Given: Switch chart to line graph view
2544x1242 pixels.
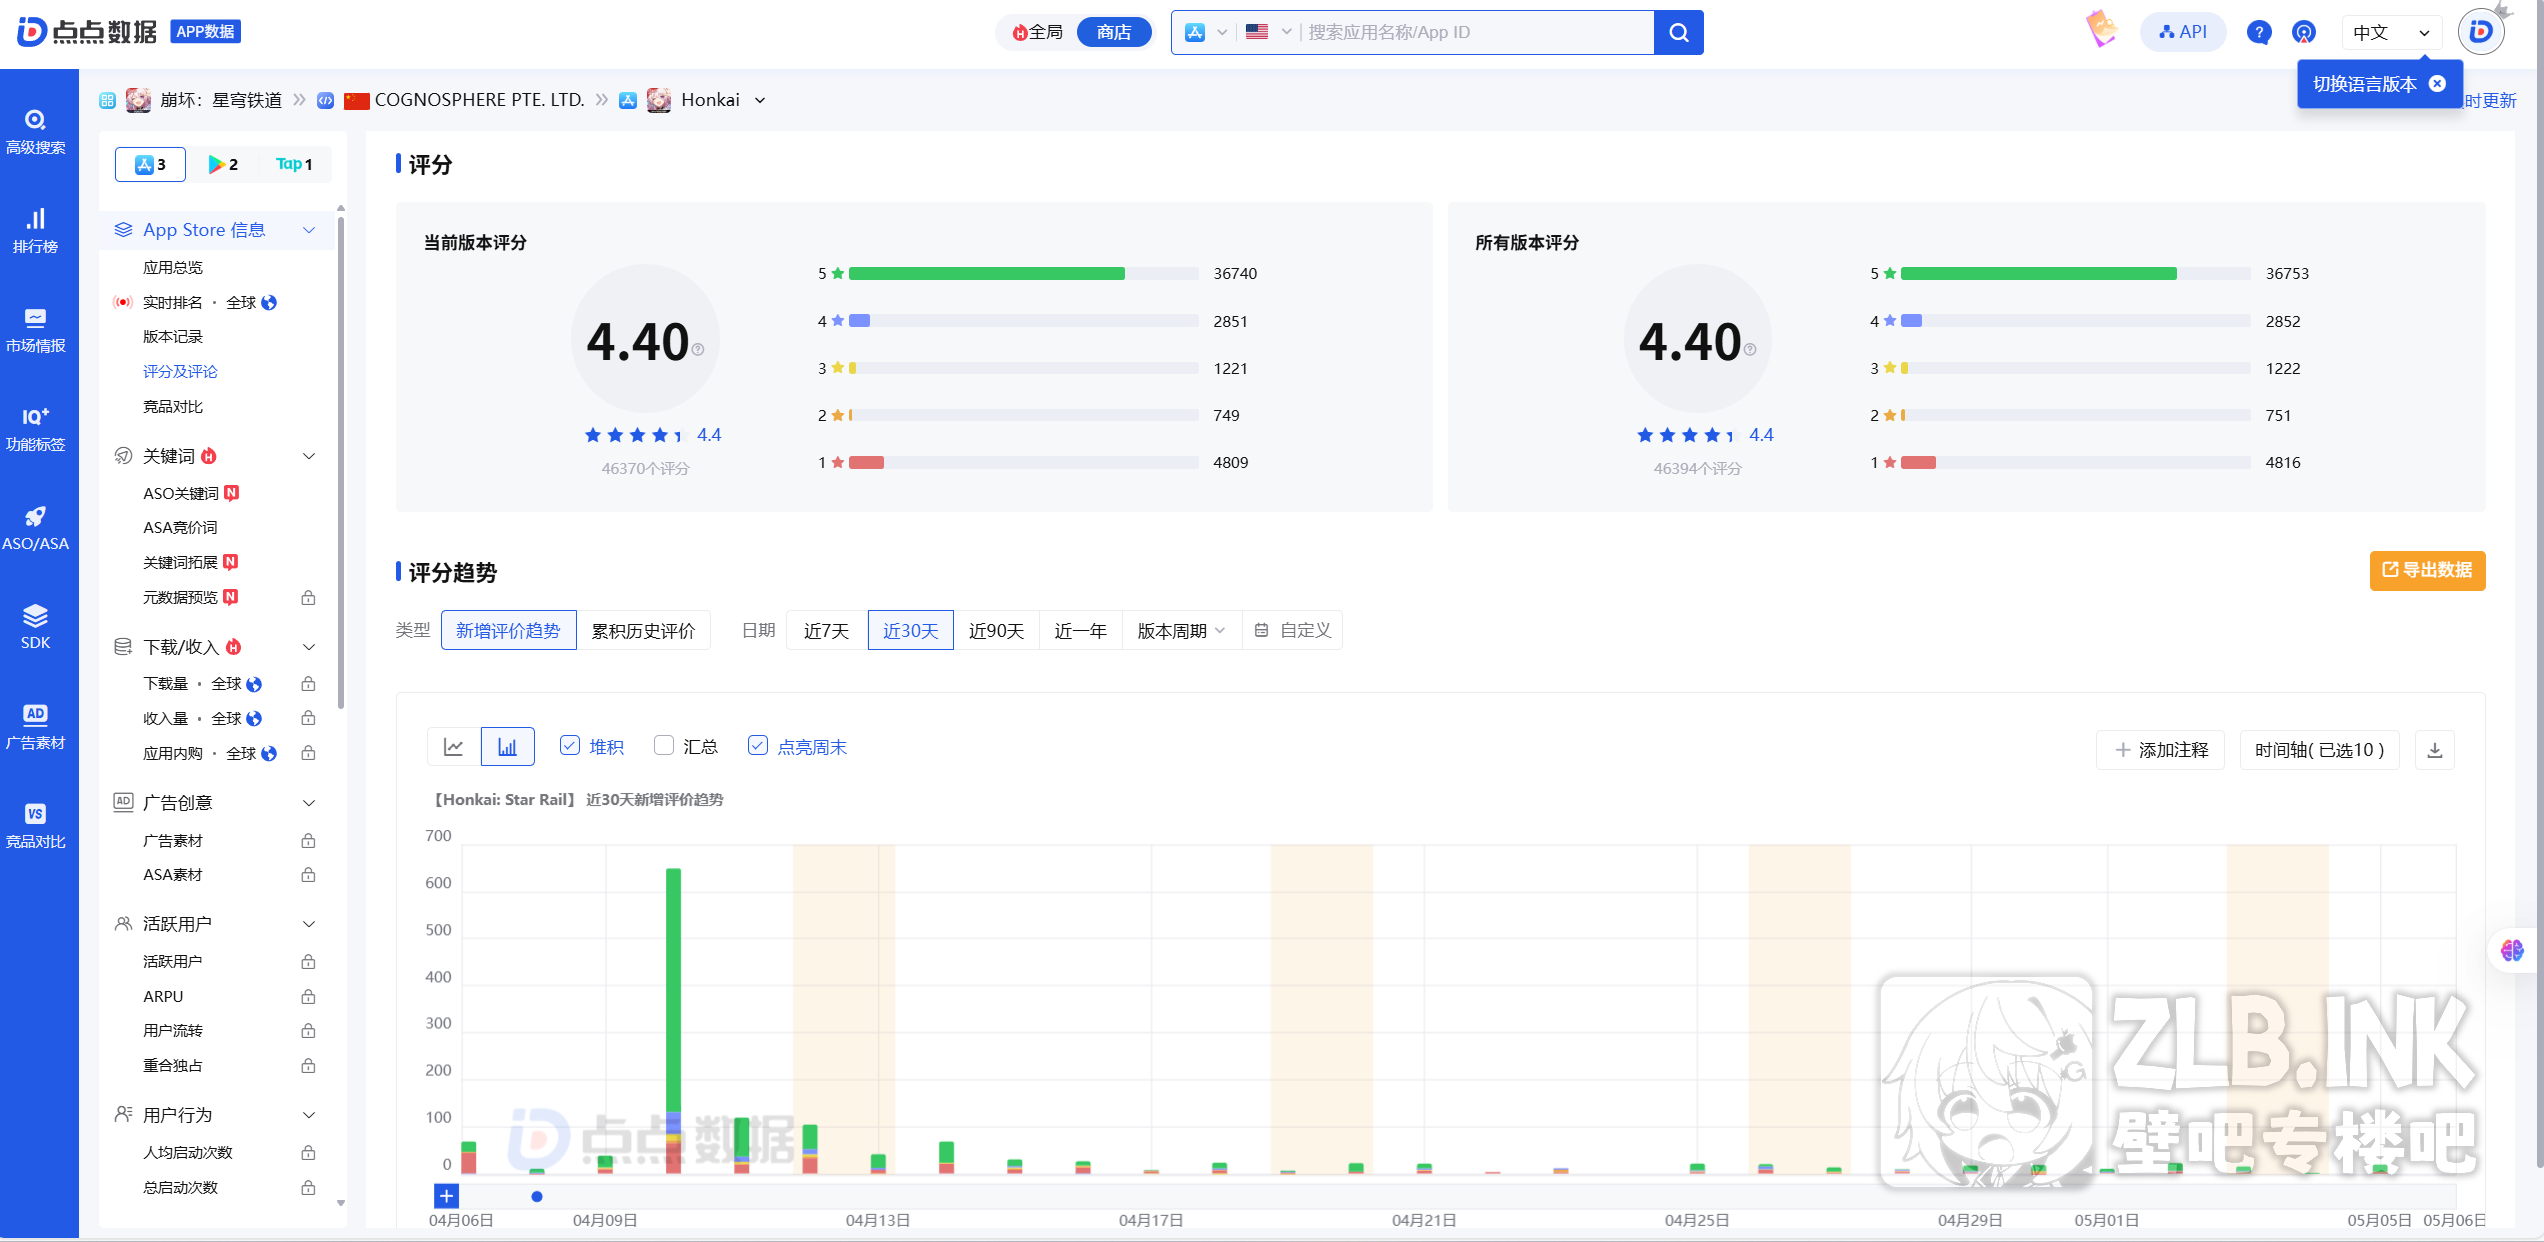Looking at the screenshot, I should tap(454, 747).
